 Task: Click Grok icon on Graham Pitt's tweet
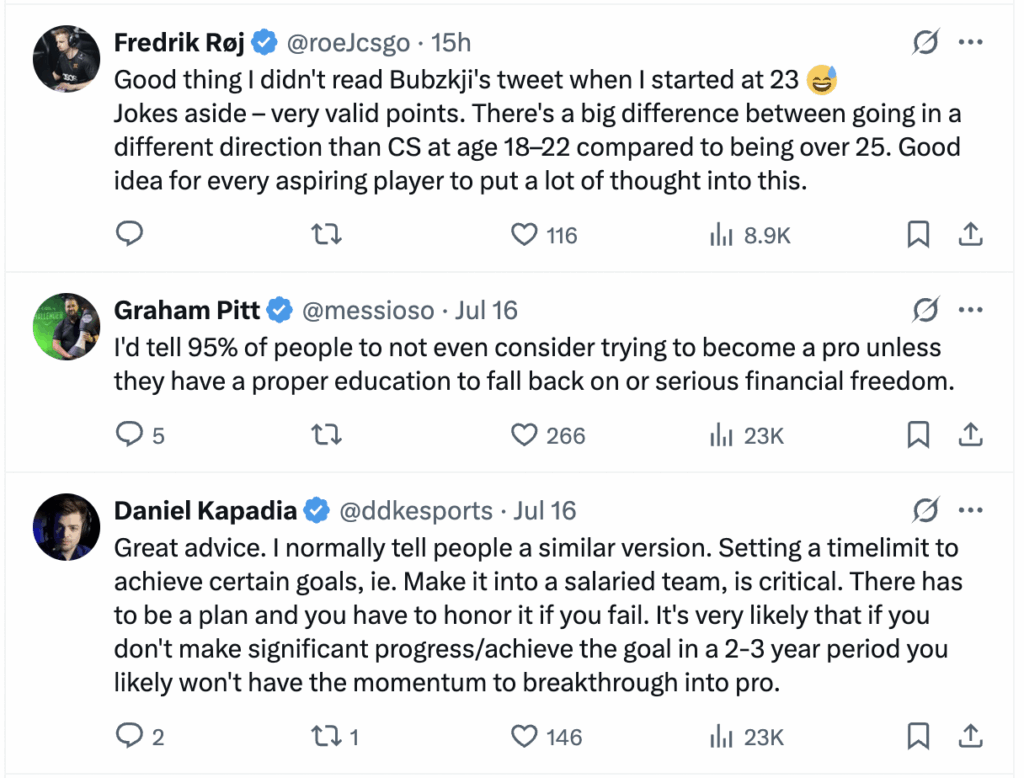pos(925,310)
